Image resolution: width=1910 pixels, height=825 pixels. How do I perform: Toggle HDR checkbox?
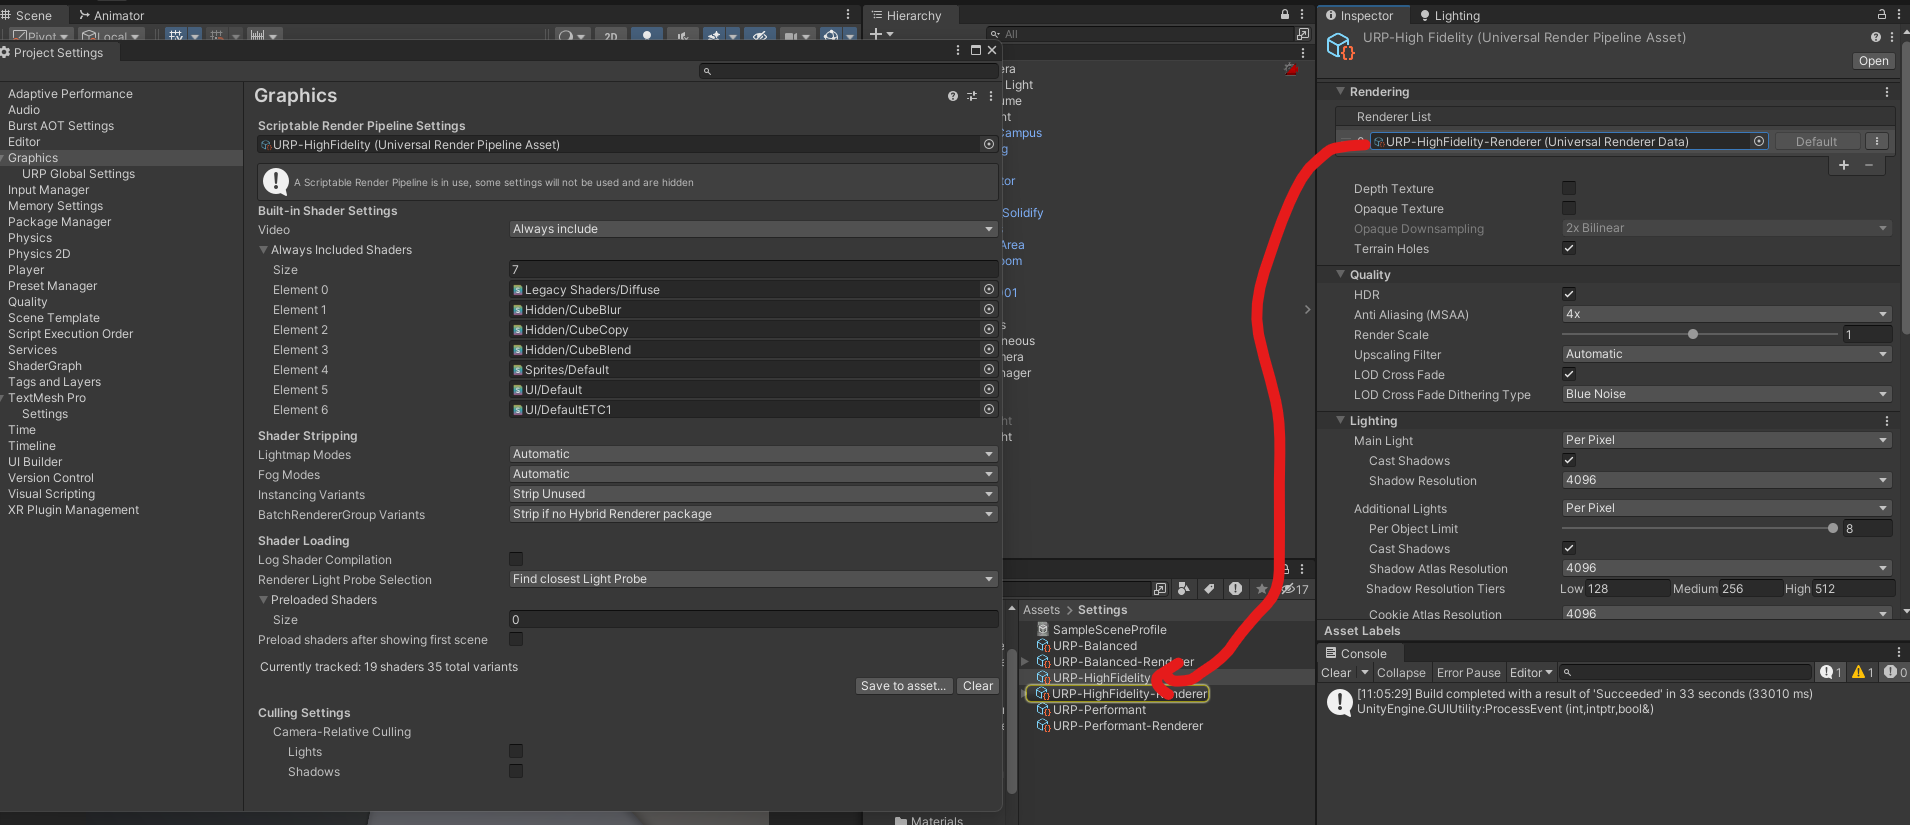[1569, 294]
